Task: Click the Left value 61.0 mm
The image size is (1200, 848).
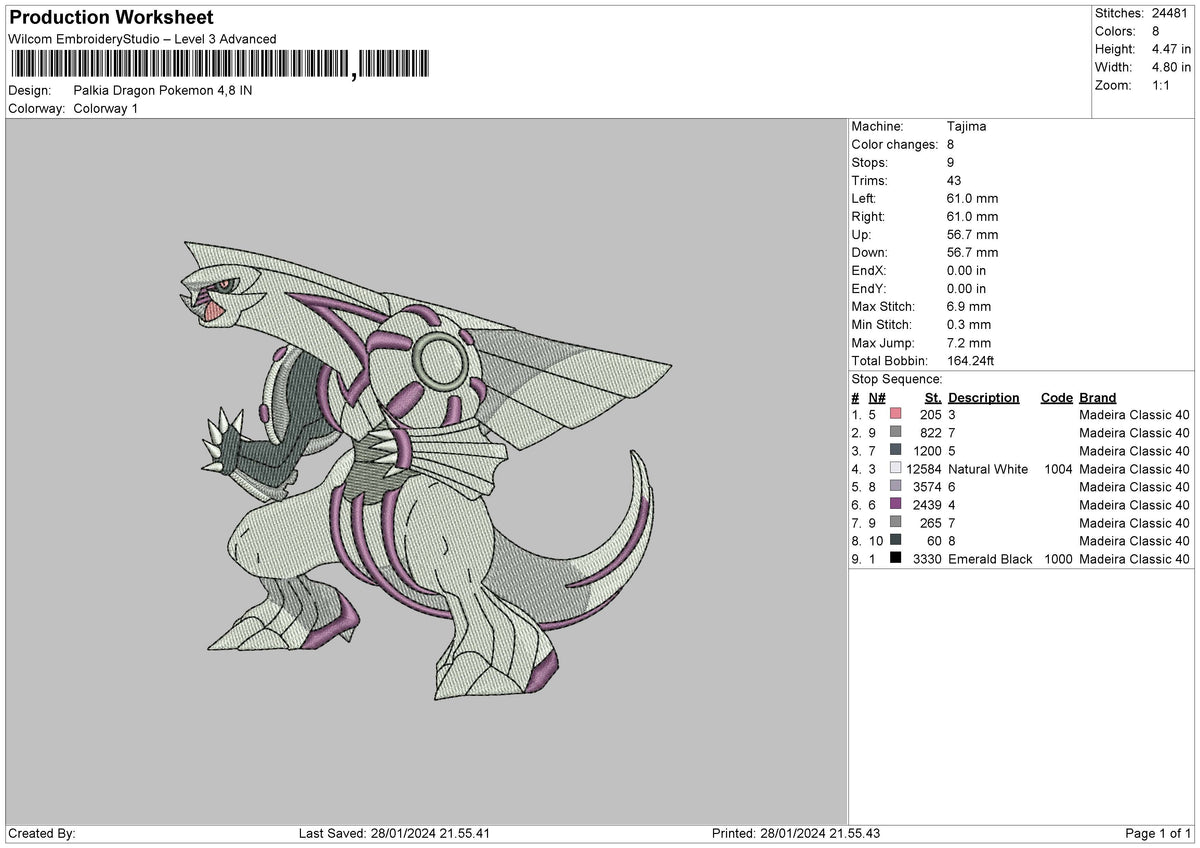Action: (x=972, y=199)
